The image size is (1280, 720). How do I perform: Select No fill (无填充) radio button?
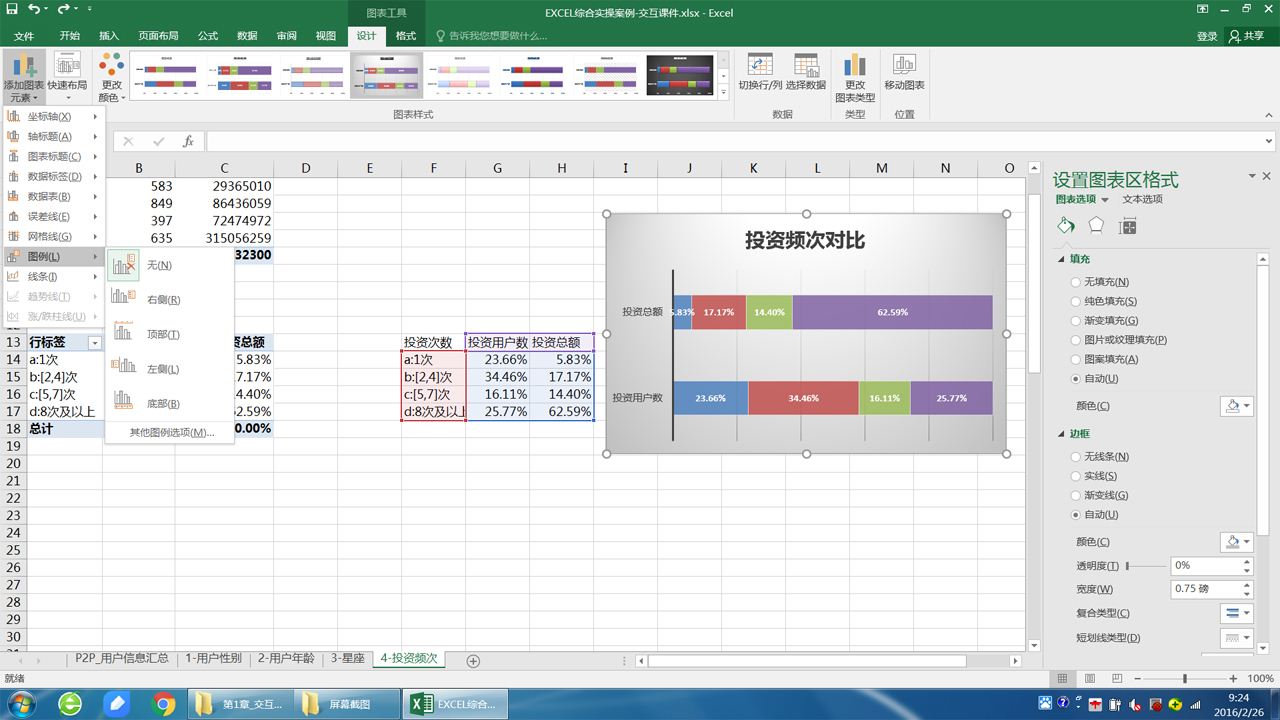tap(1076, 283)
